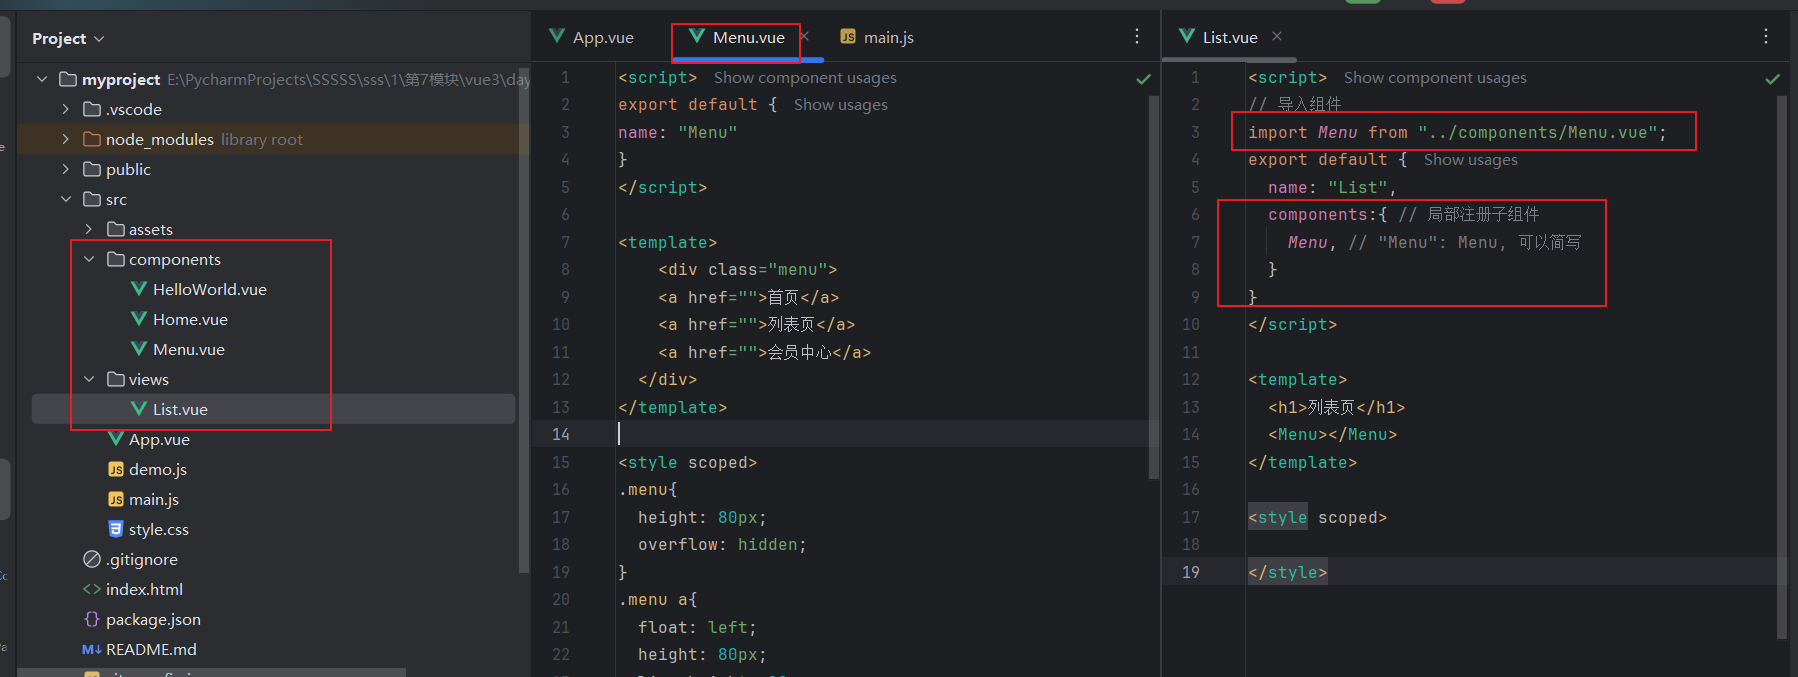This screenshot has height=677, width=1798.
Task: Collapse the src folder
Action: click(66, 199)
